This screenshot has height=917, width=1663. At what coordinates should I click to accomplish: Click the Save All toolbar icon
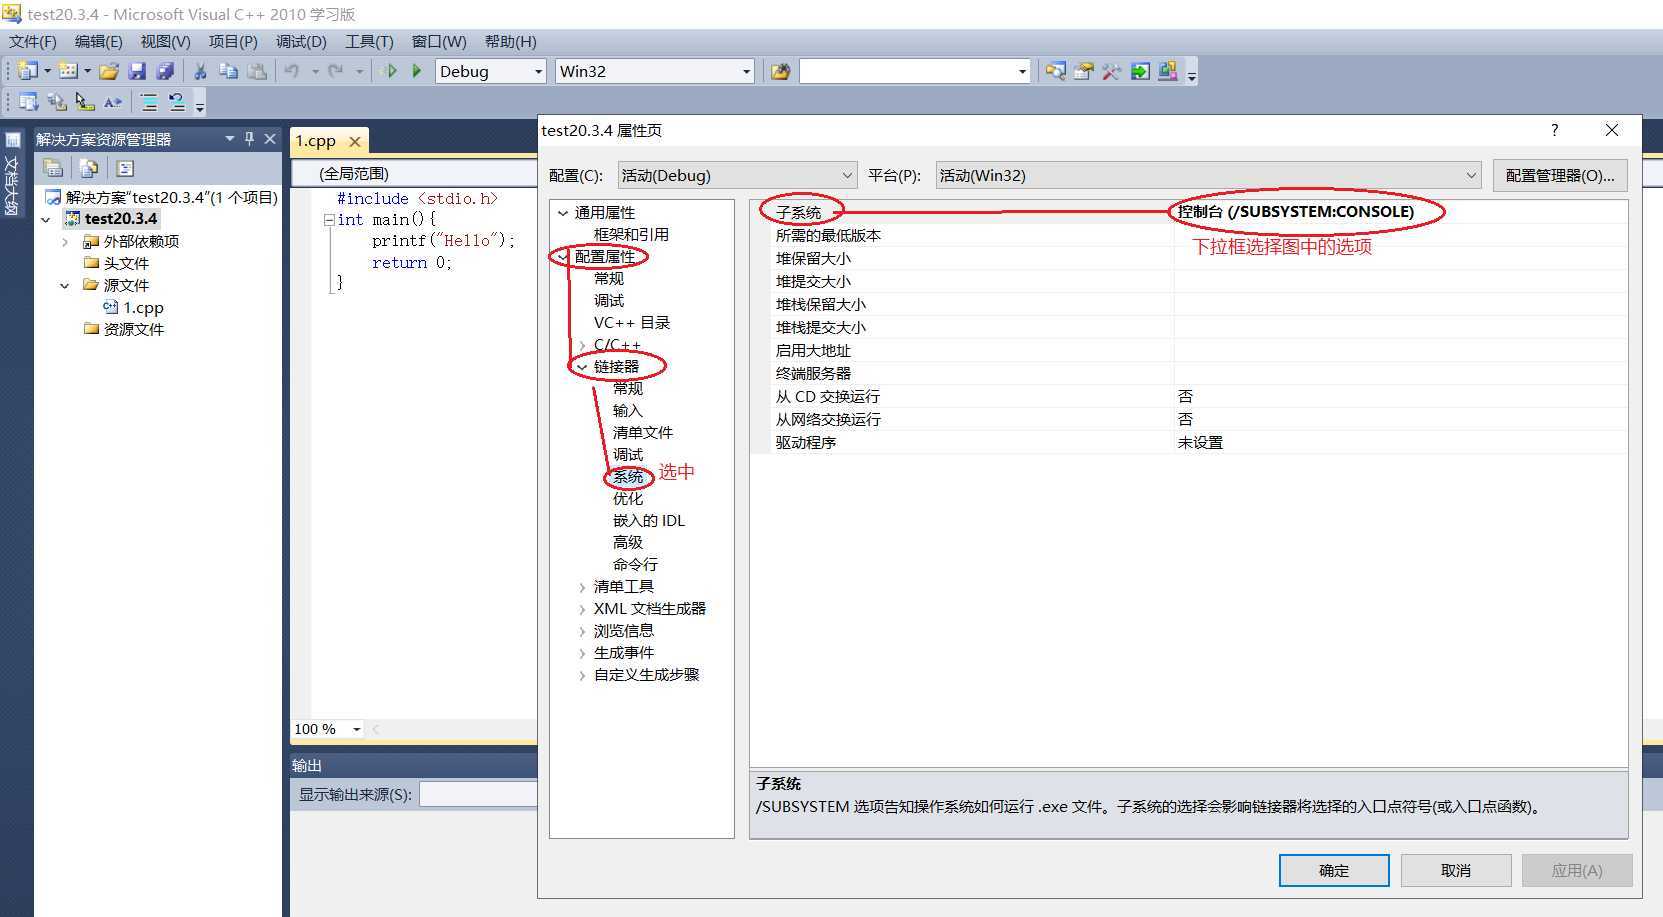165,71
